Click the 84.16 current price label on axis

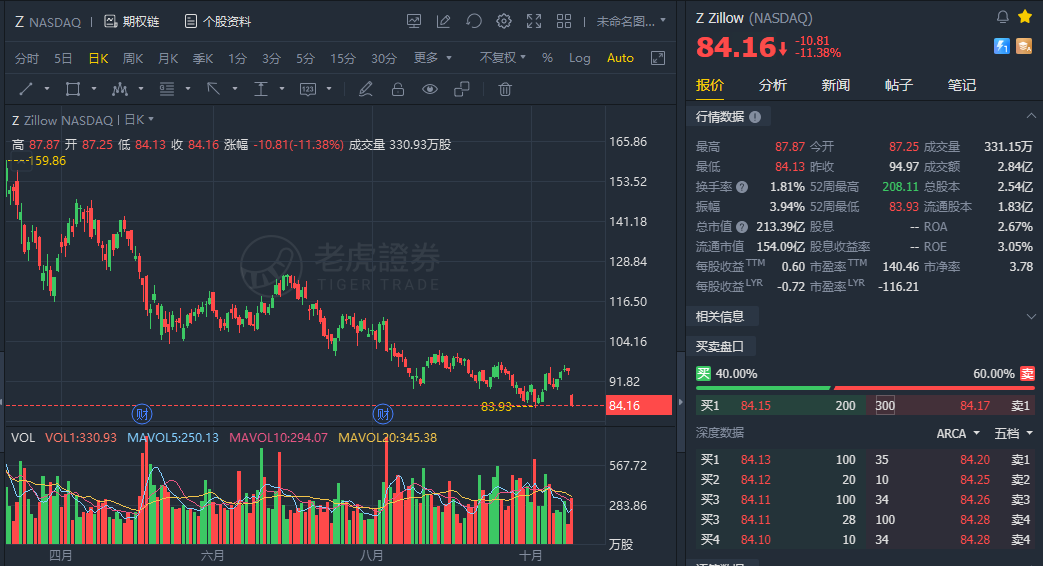click(639, 405)
